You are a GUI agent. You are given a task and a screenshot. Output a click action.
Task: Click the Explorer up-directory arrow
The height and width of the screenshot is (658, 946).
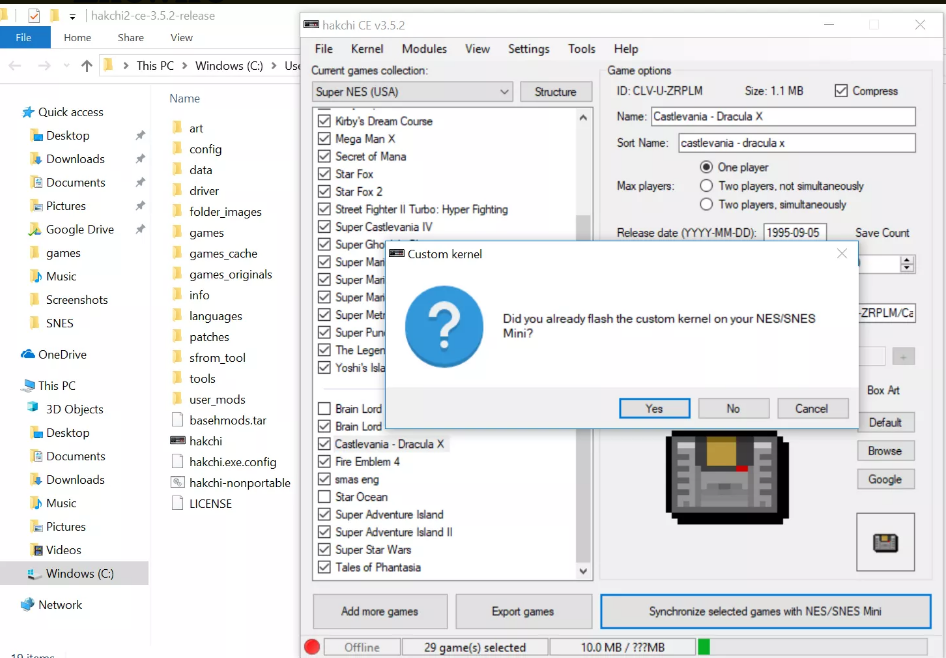[x=87, y=66]
